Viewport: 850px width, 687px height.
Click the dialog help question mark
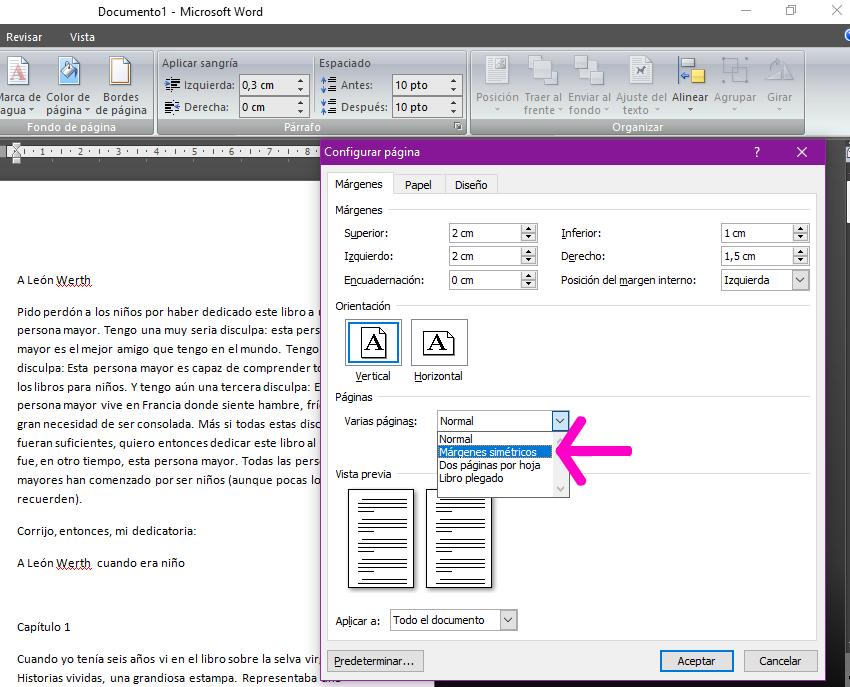[x=757, y=152]
